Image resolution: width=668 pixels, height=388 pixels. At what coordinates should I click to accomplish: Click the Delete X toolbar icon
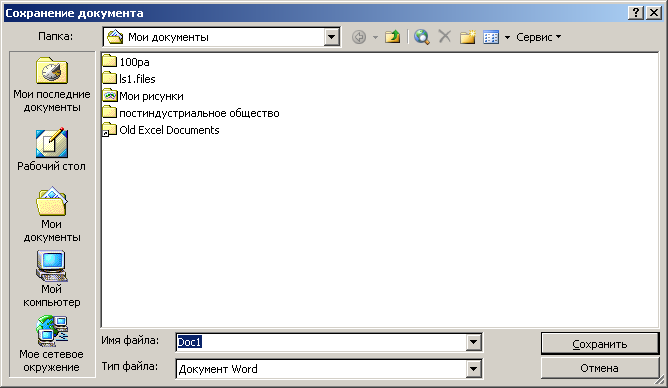[445, 37]
